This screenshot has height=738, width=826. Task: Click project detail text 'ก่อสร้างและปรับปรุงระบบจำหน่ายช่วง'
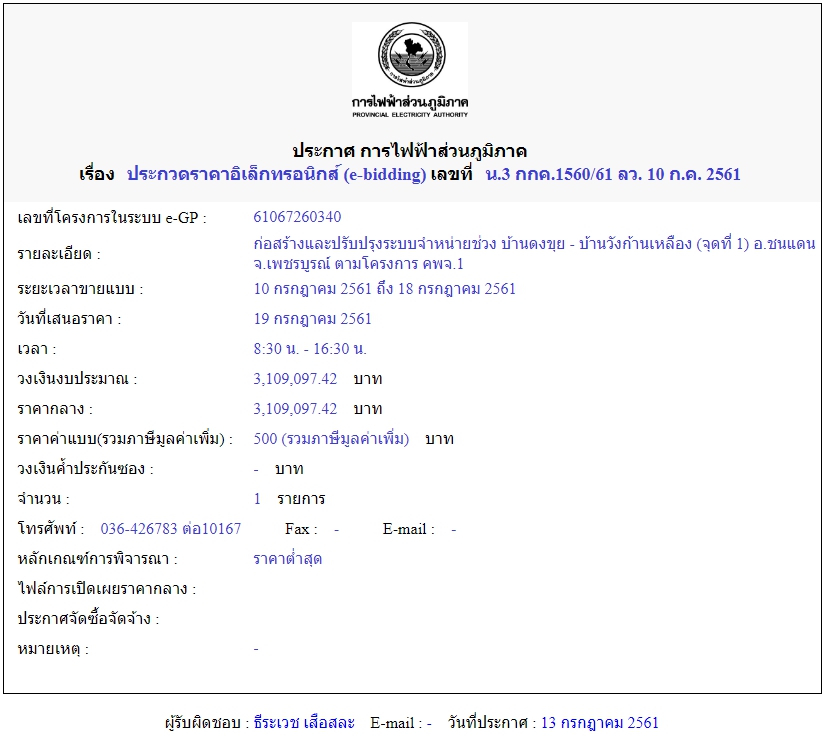coord(375,244)
